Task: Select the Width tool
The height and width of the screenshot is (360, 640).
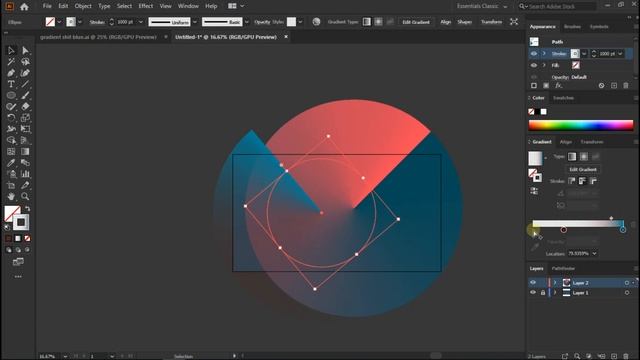Action: click(11, 129)
